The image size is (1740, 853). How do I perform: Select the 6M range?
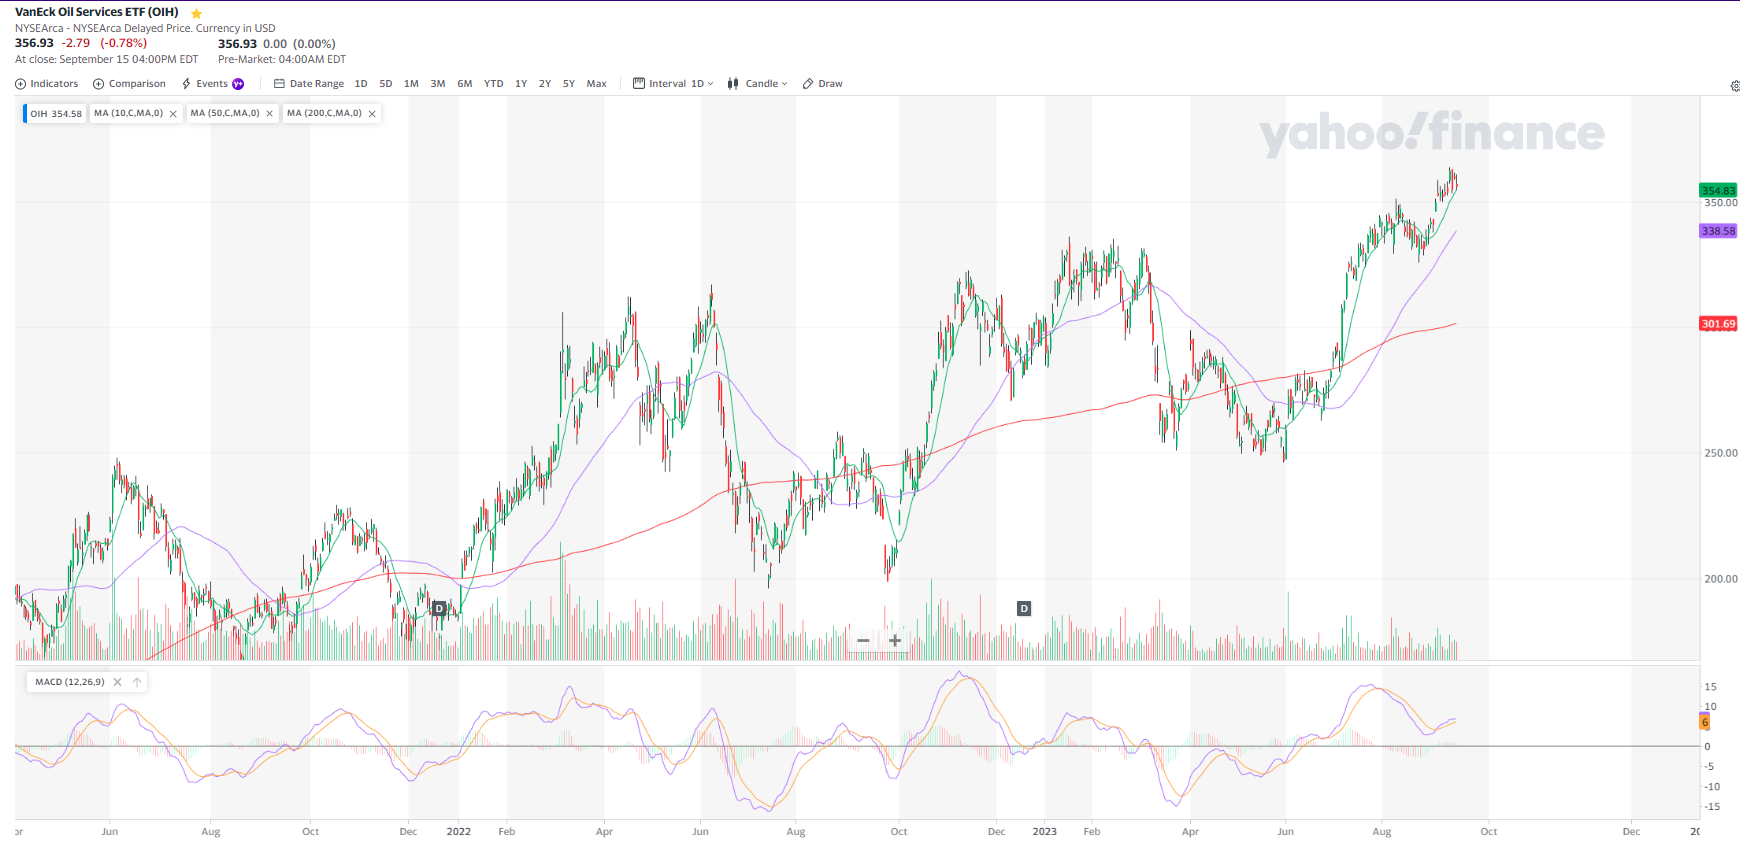coord(465,84)
